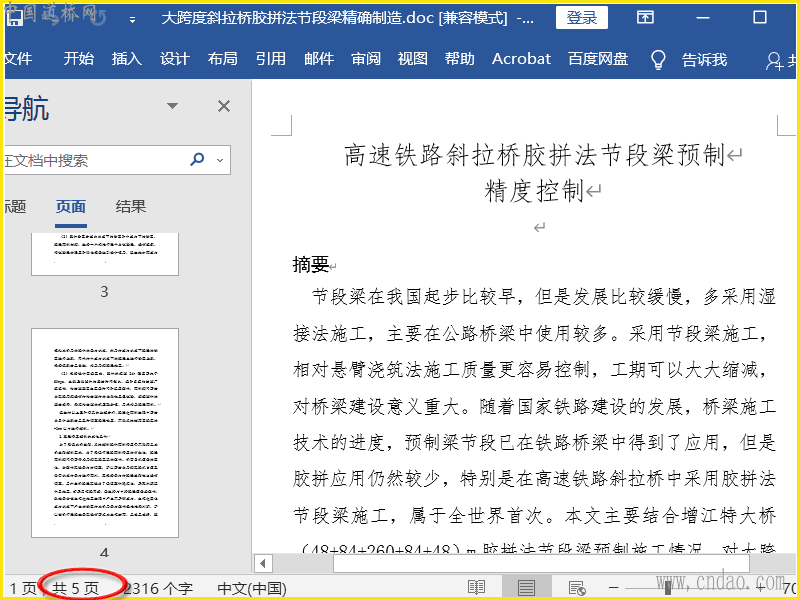This screenshot has height=600, width=800.
Task: Switch to the 页面 navigation tab
Action: [70, 207]
